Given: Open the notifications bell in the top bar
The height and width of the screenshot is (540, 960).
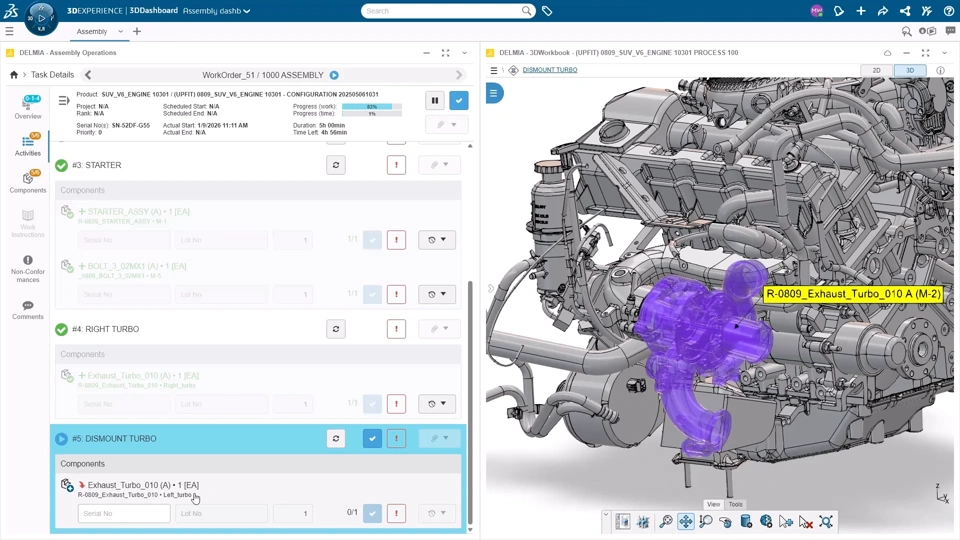Looking at the screenshot, I should click(839, 11).
